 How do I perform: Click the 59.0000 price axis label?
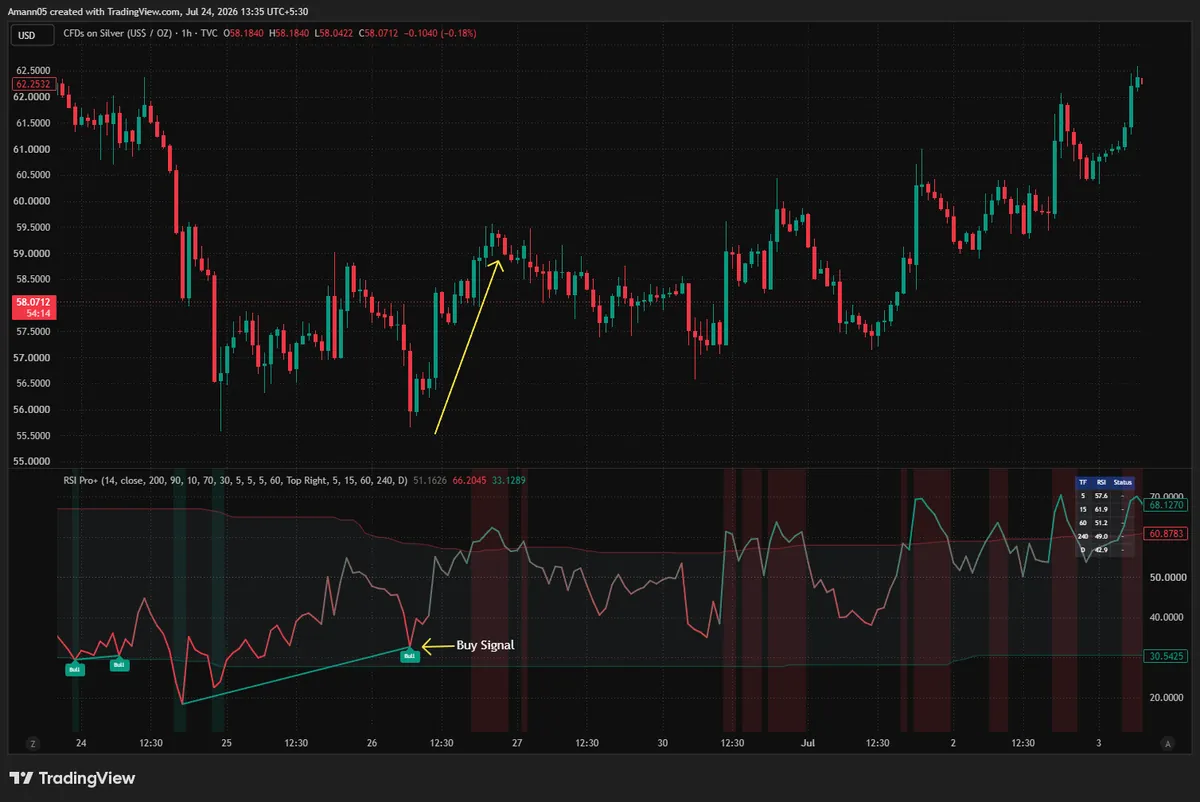point(34,253)
